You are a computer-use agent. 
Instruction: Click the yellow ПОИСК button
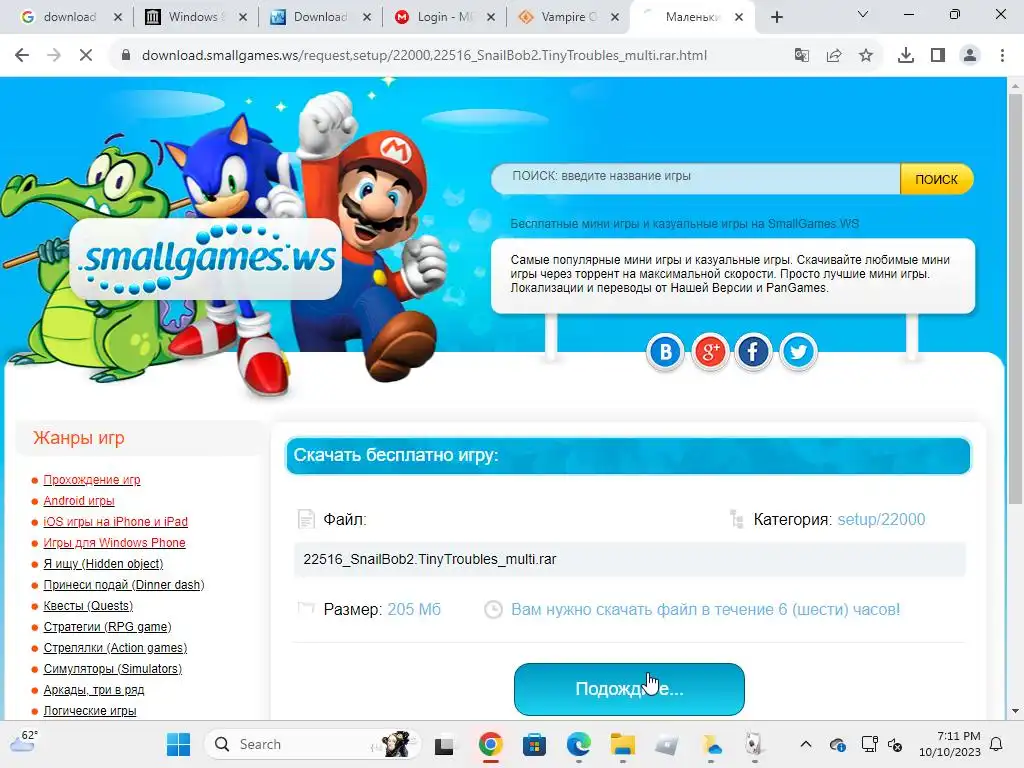(x=936, y=179)
